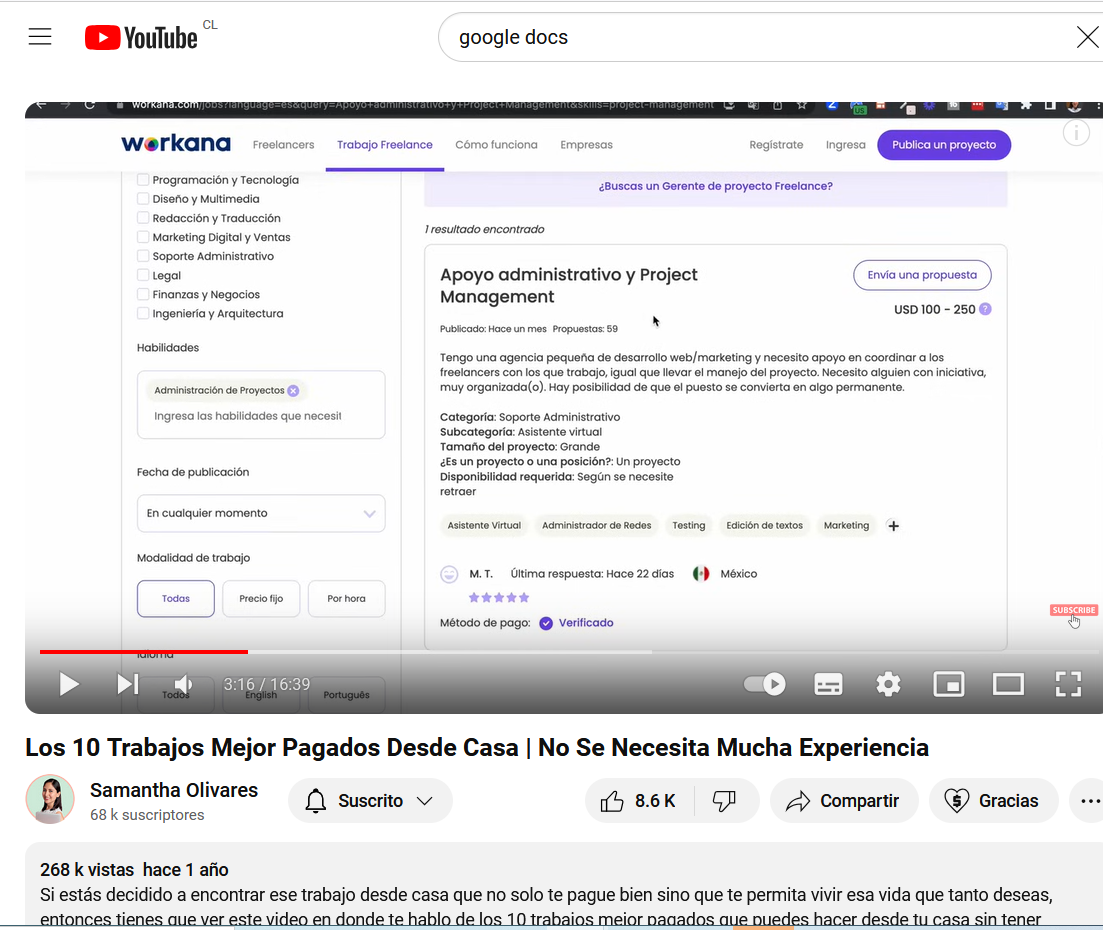The height and width of the screenshot is (930, 1103).
Task: Select the Precio fijo modality option
Action: (x=261, y=599)
